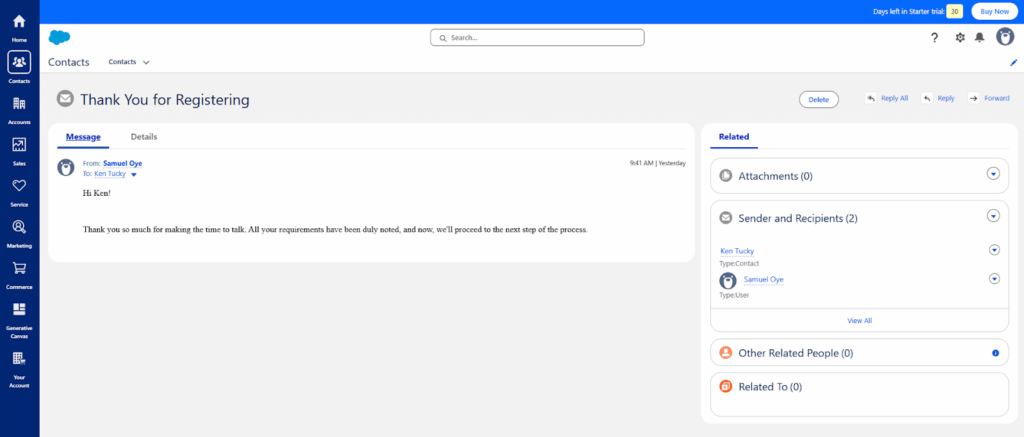Open Sender and Recipients dropdown menu
Screen dimensions: 1024x437
tap(993, 215)
